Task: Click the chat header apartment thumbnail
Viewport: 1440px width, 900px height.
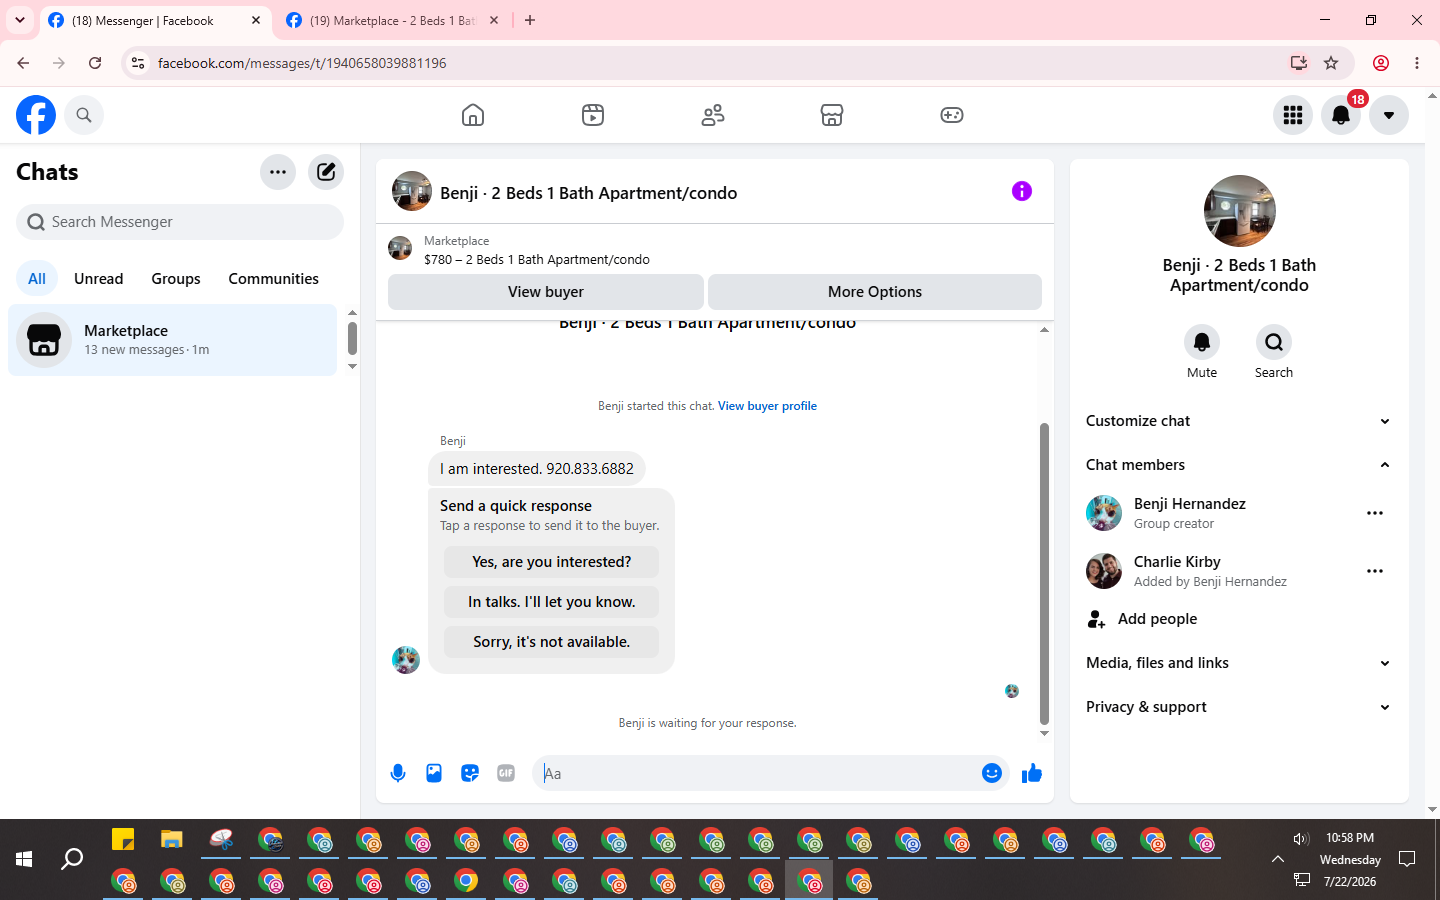Action: tap(412, 191)
